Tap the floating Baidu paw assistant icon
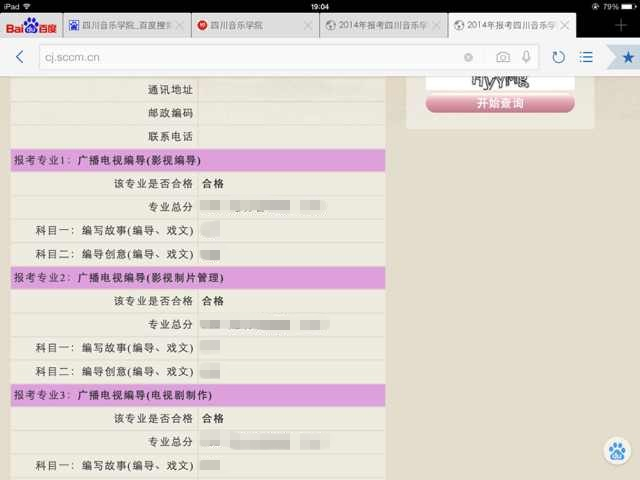The height and width of the screenshot is (480, 640). 617,451
